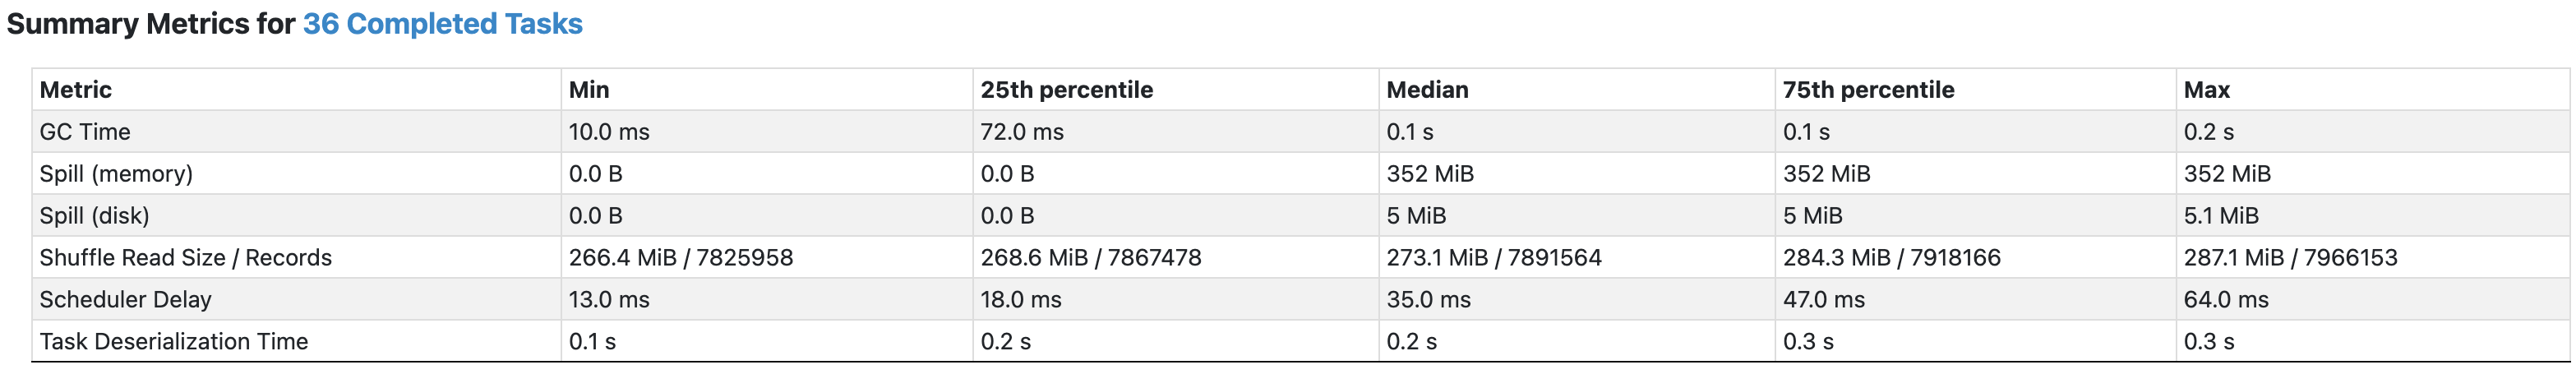This screenshot has height=365, width=2576.
Task: Click Shuffle Read Size / Records label
Action: pos(185,258)
